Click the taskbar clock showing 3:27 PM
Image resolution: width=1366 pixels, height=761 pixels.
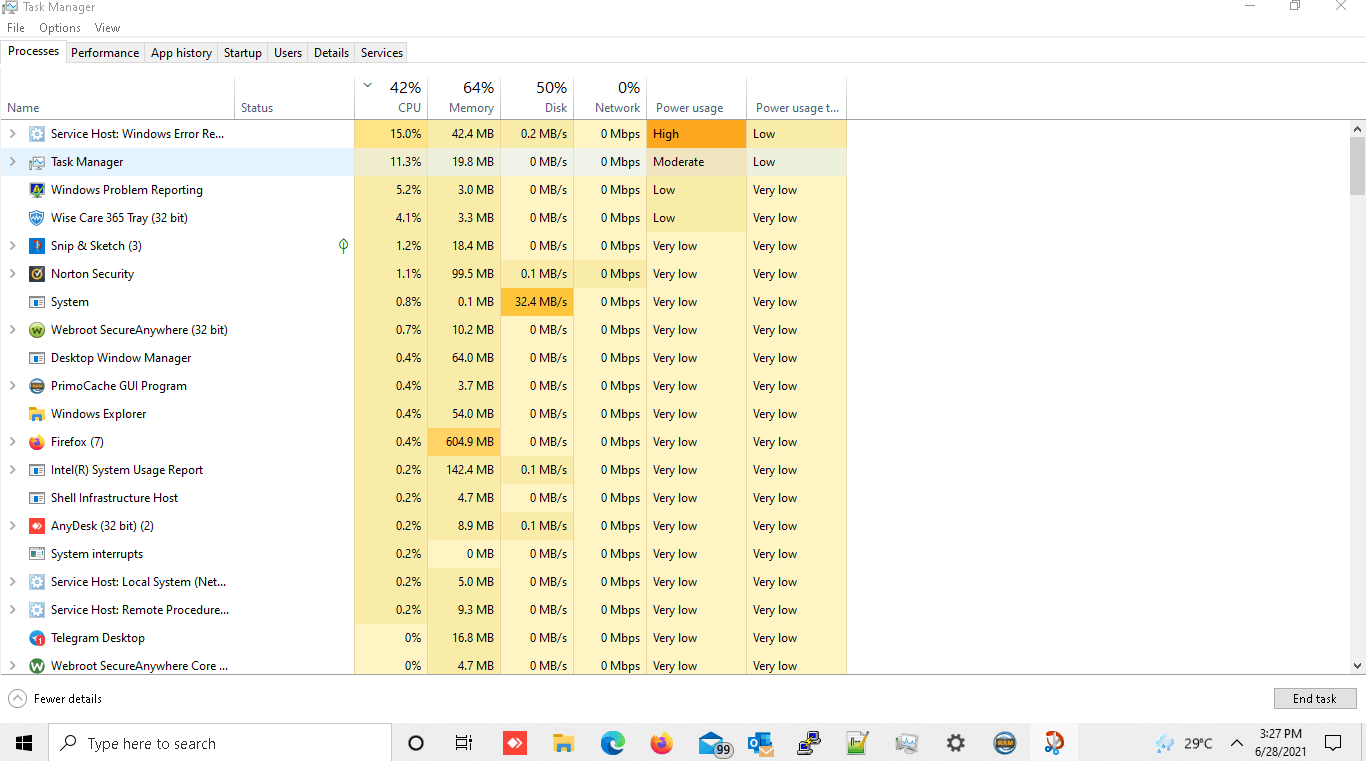point(1281,742)
